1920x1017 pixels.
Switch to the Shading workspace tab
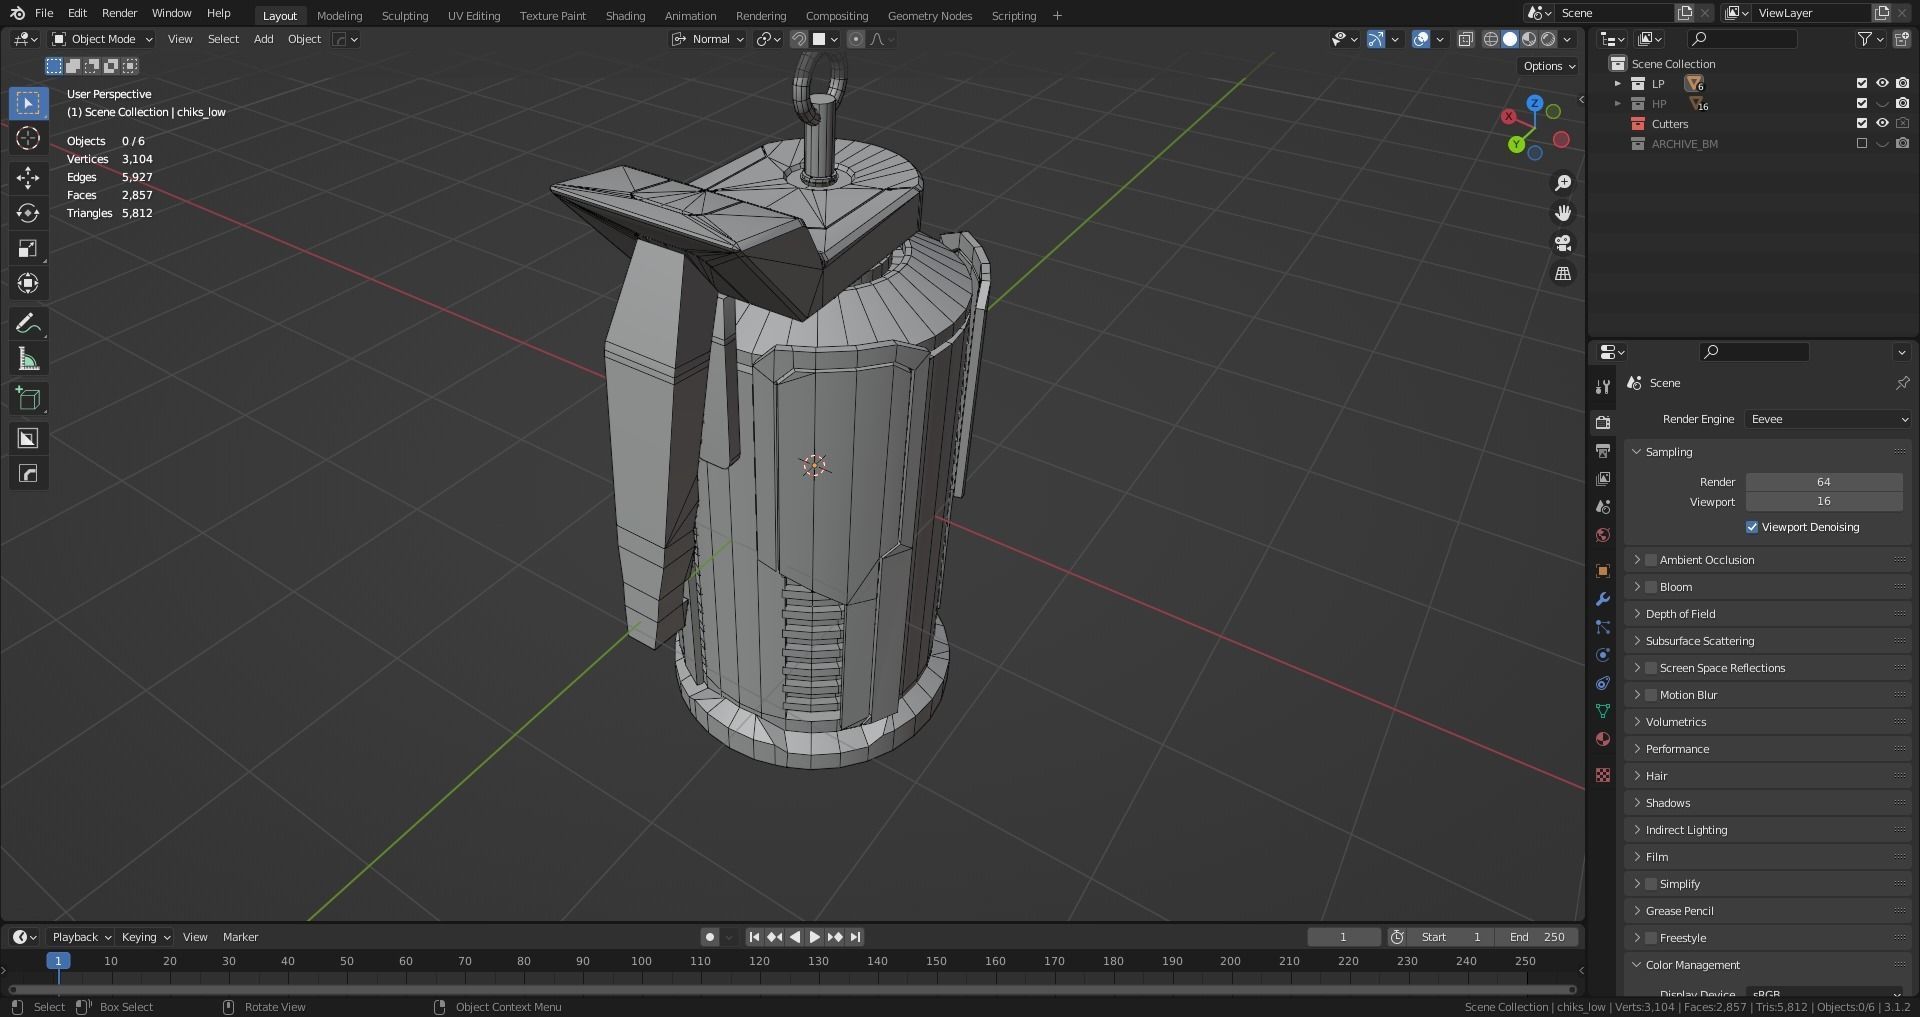tap(625, 15)
